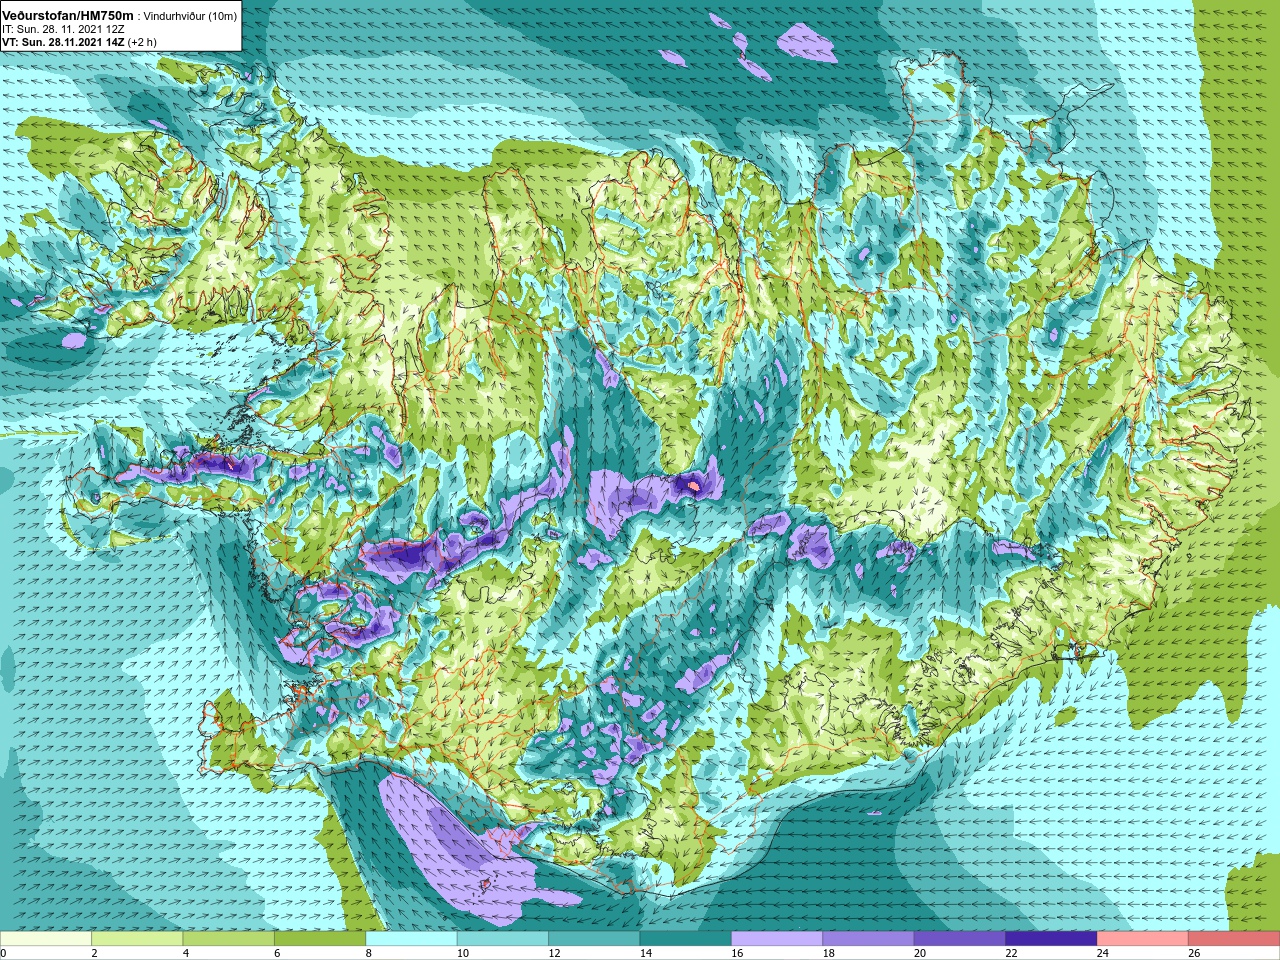Viewport: 1280px width, 960px height.
Task: Click the "Veðurstofan/HM750m" title text
Action: (x=67, y=15)
